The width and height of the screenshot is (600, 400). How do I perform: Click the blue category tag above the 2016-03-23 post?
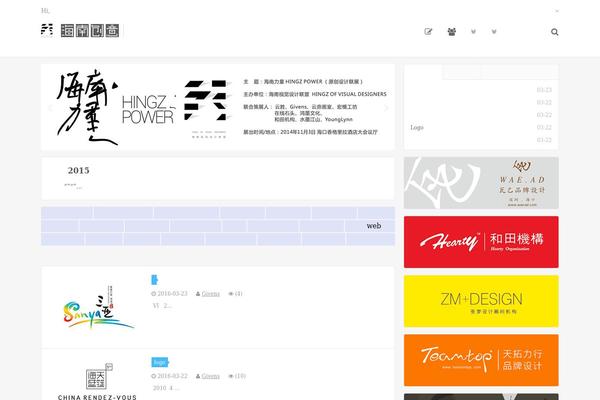pos(155,280)
